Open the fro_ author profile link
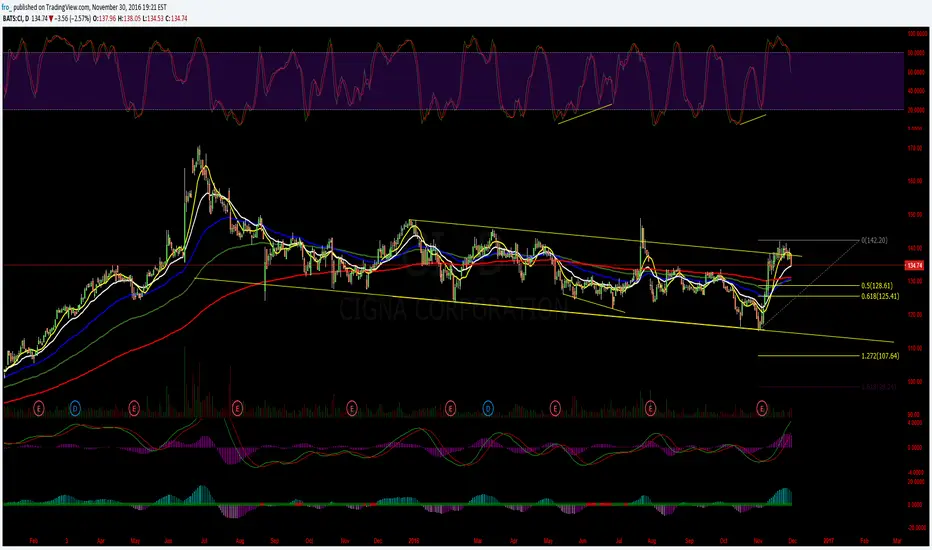The width and height of the screenshot is (932, 550). coord(7,7)
